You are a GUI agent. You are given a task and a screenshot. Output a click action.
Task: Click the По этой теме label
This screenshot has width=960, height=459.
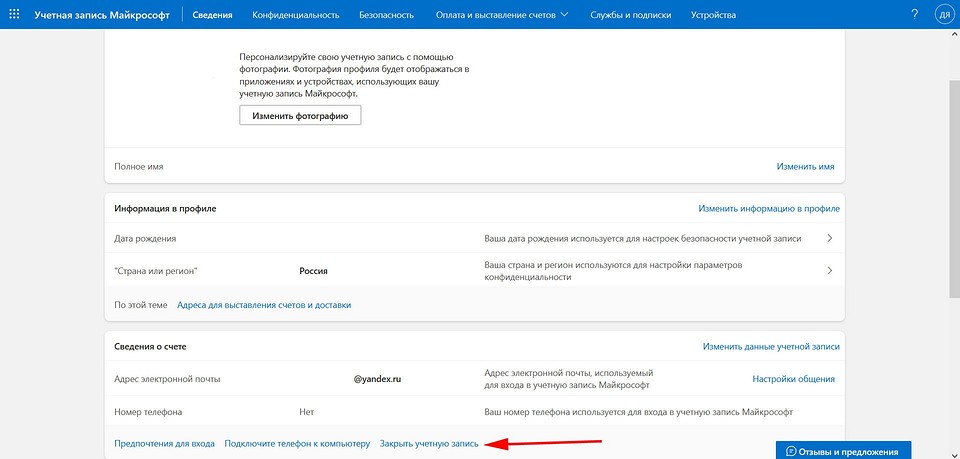[x=140, y=305]
